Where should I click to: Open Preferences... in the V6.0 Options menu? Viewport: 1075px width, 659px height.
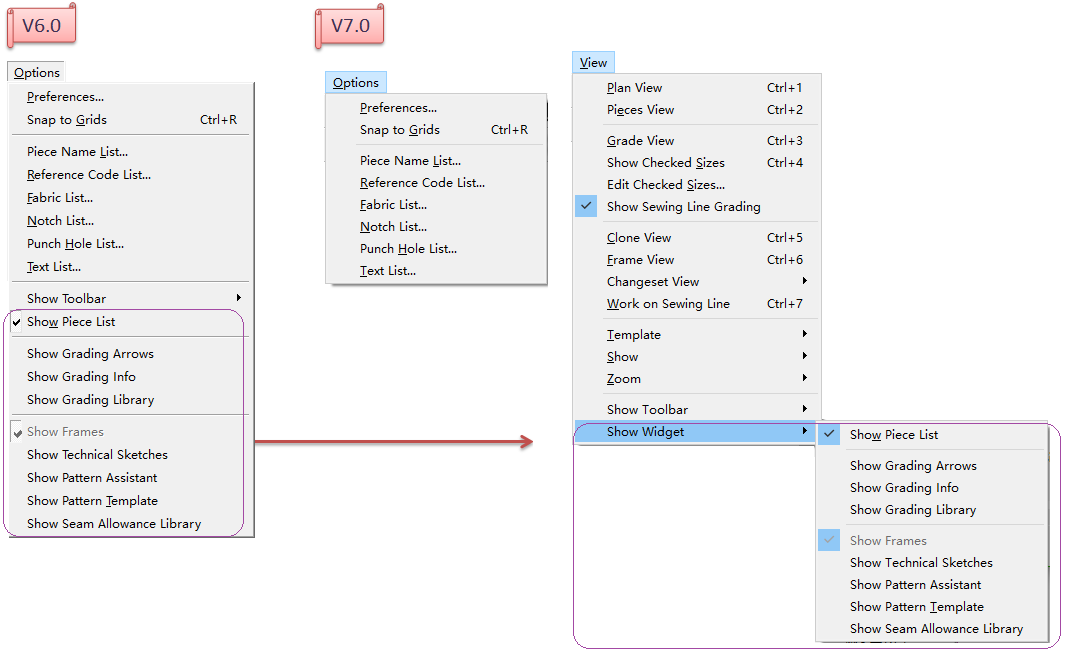[65, 97]
